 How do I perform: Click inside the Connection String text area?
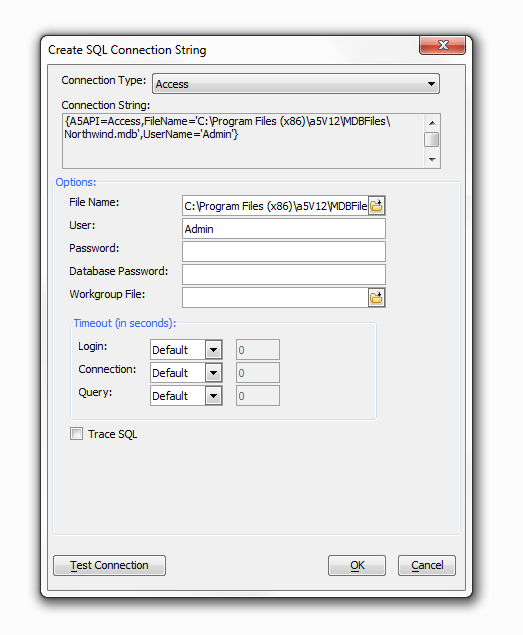(243, 141)
